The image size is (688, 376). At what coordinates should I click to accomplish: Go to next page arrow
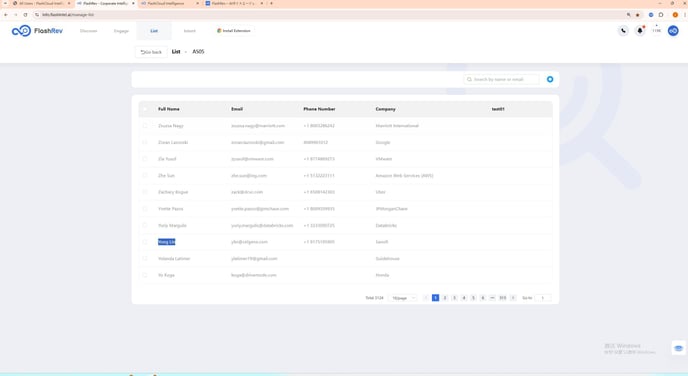pos(513,298)
